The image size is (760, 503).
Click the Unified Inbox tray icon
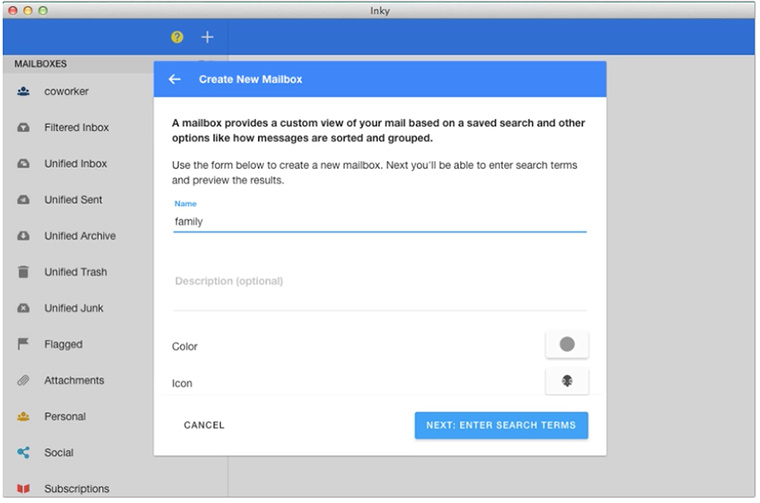(x=23, y=163)
